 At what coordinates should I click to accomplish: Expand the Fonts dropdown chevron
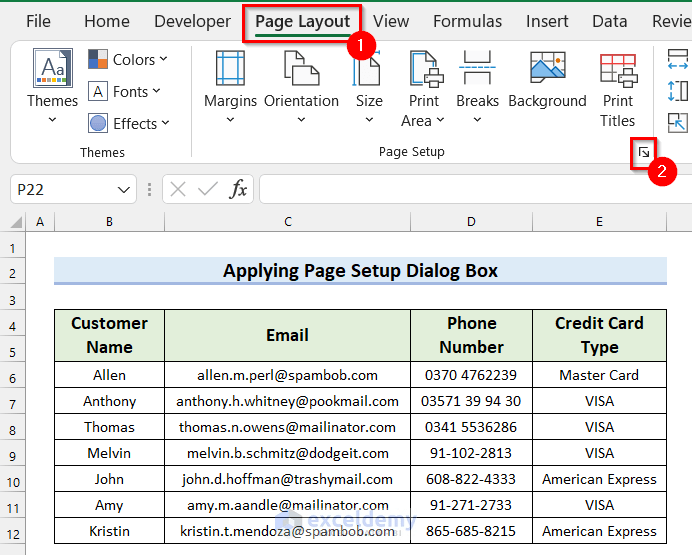tap(156, 91)
